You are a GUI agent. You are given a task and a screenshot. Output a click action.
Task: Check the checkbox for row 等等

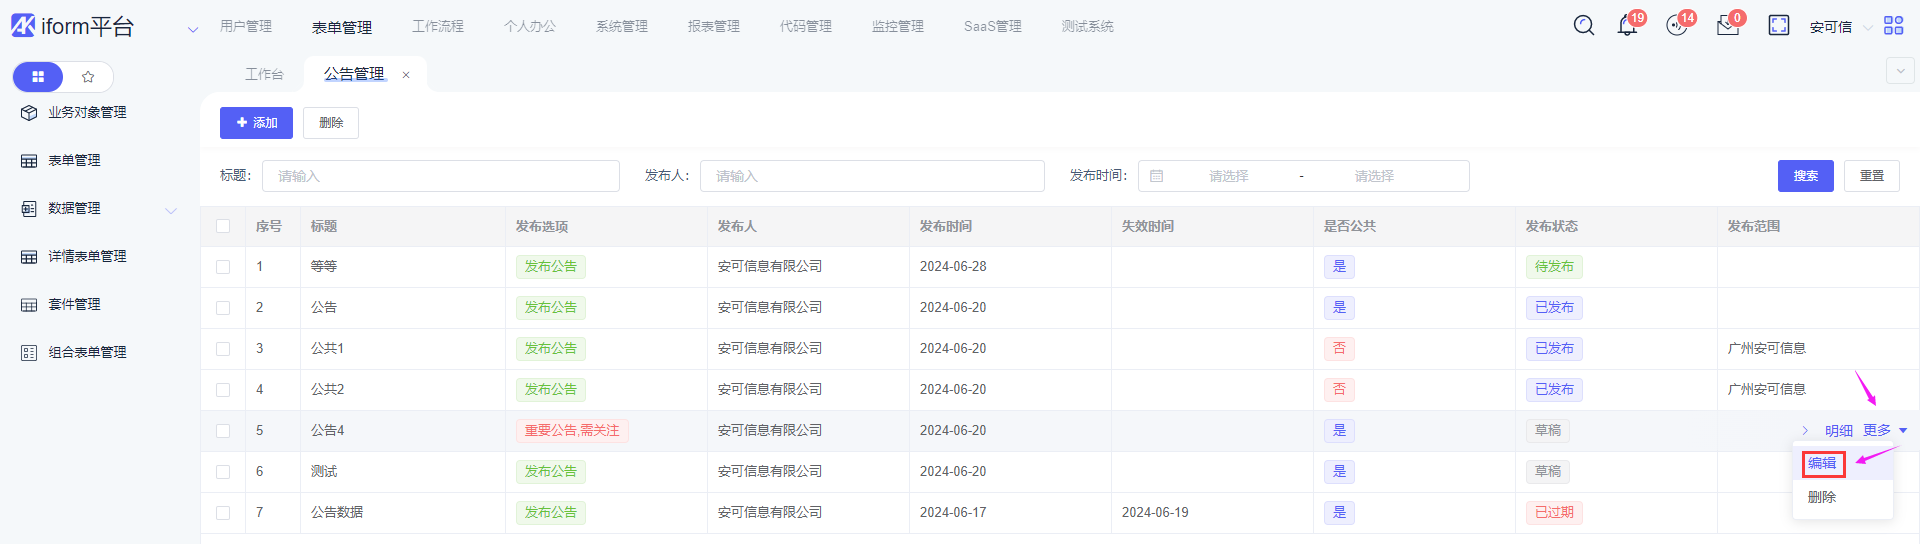(223, 267)
